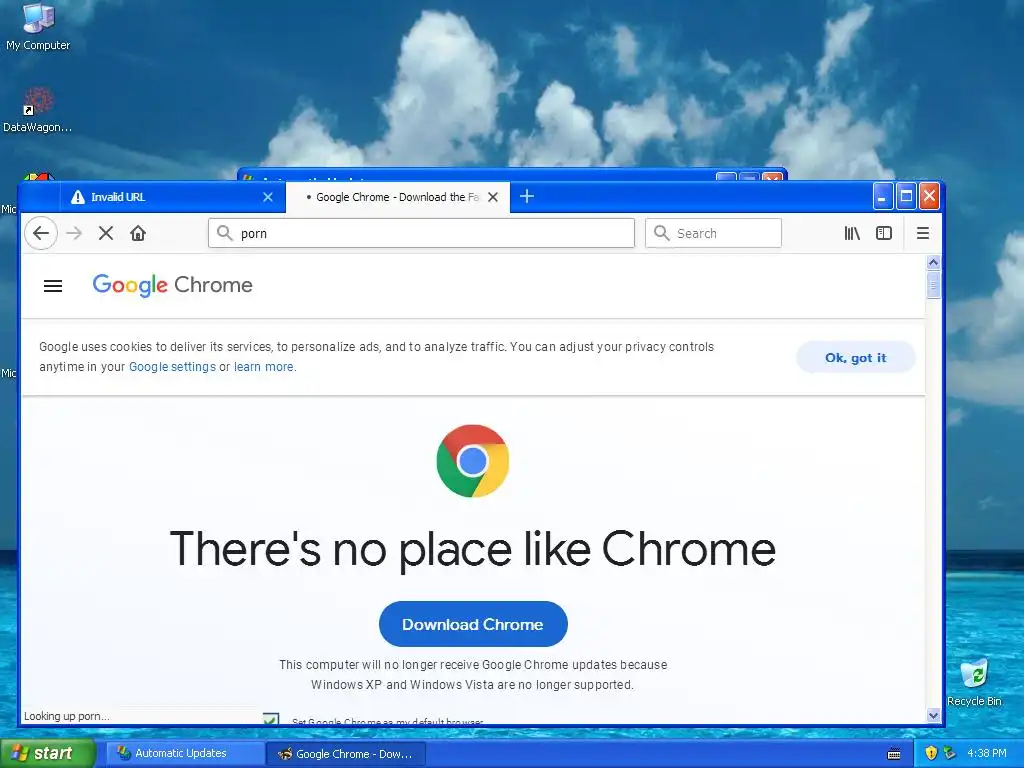
Task: Show the sidebar panel icon
Action: click(884, 233)
